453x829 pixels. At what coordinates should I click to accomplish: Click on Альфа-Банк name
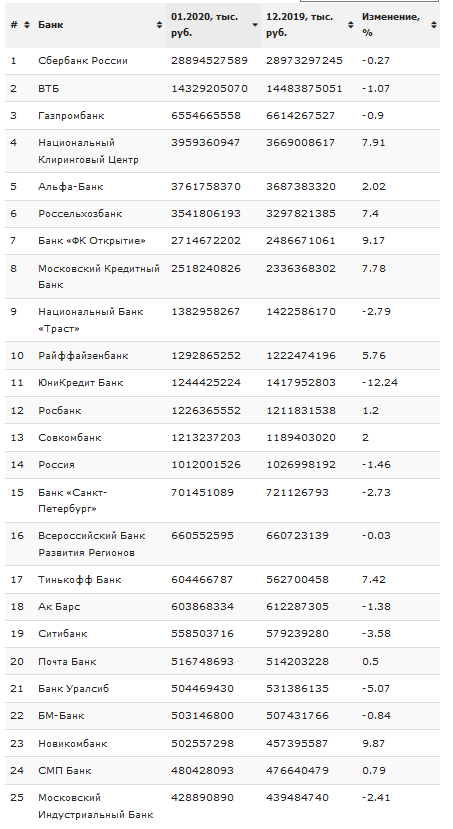tap(70, 187)
